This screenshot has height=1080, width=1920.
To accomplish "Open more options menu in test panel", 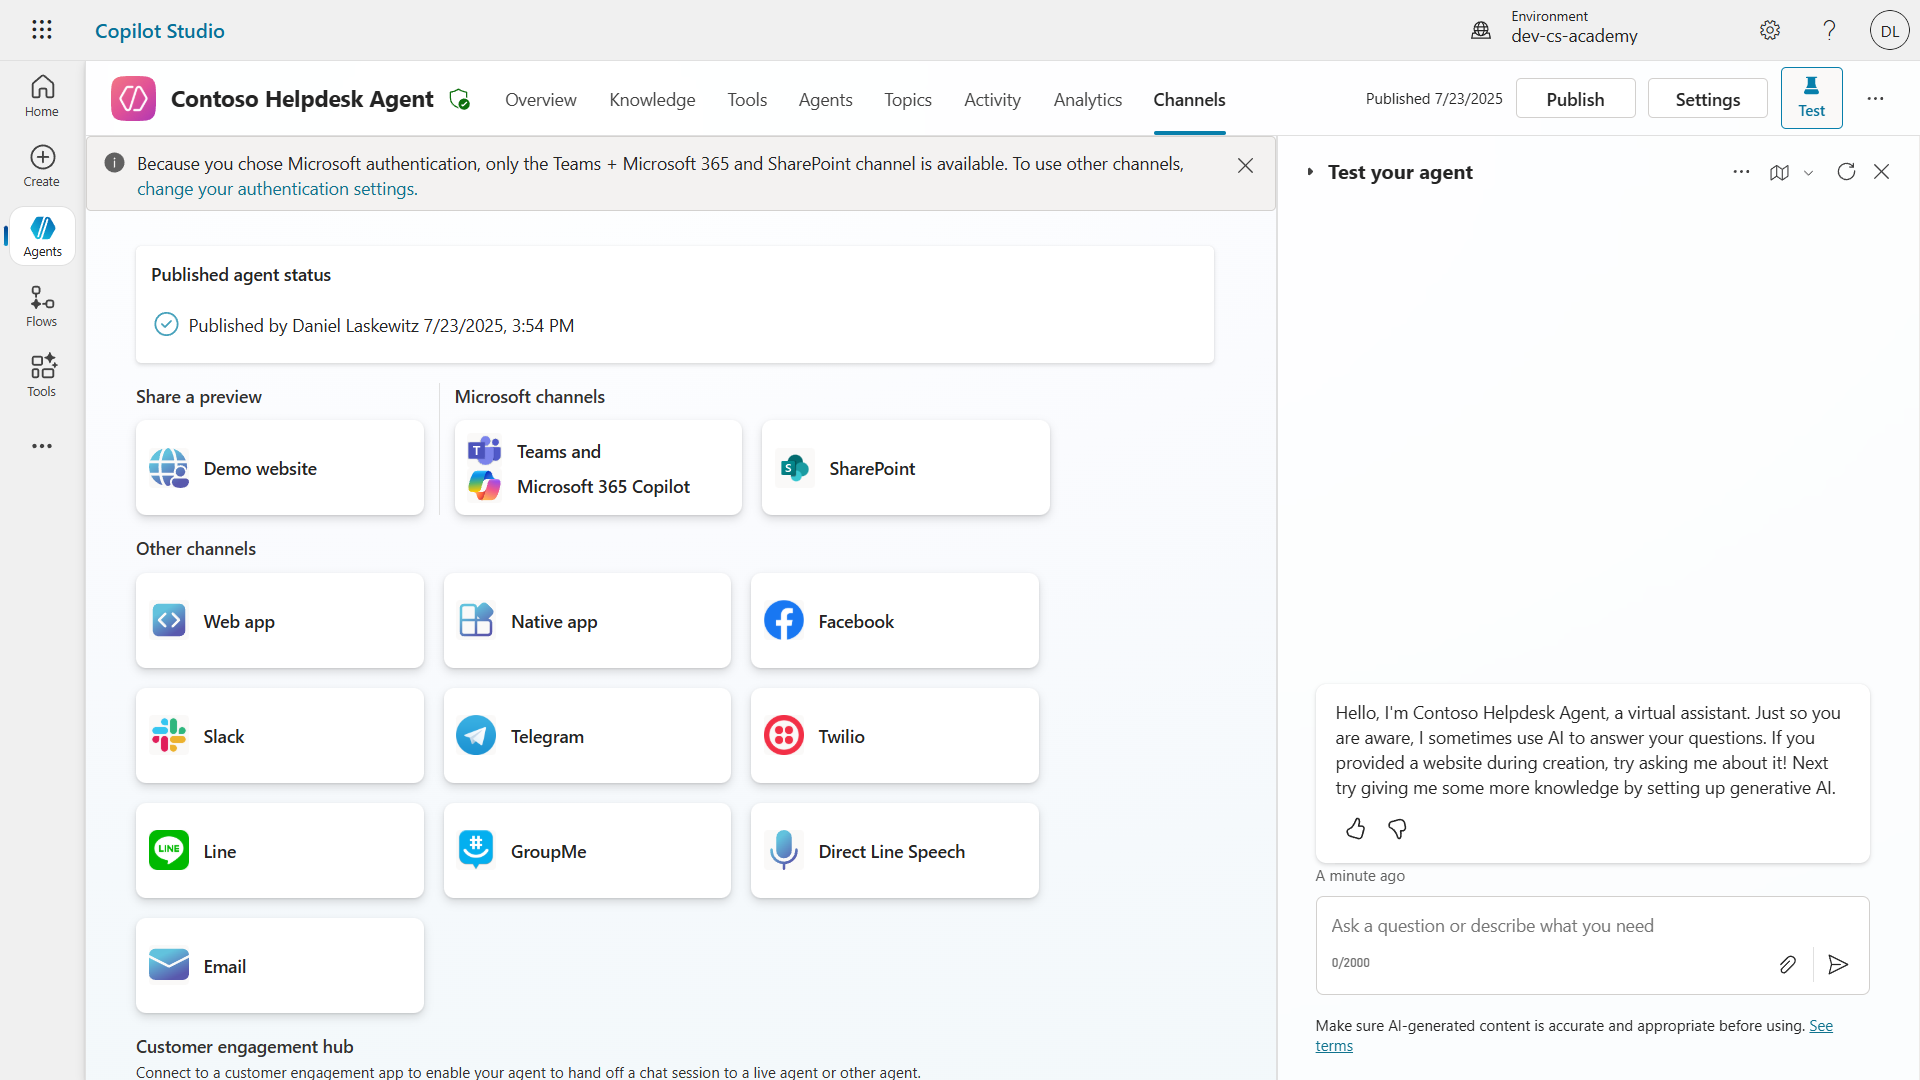I will (1741, 172).
